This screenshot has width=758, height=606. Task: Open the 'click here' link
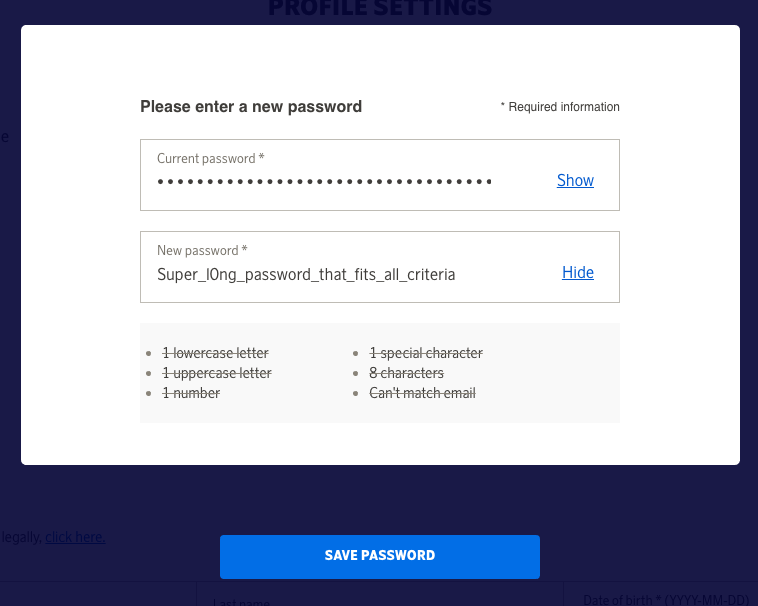pyautogui.click(x=75, y=537)
